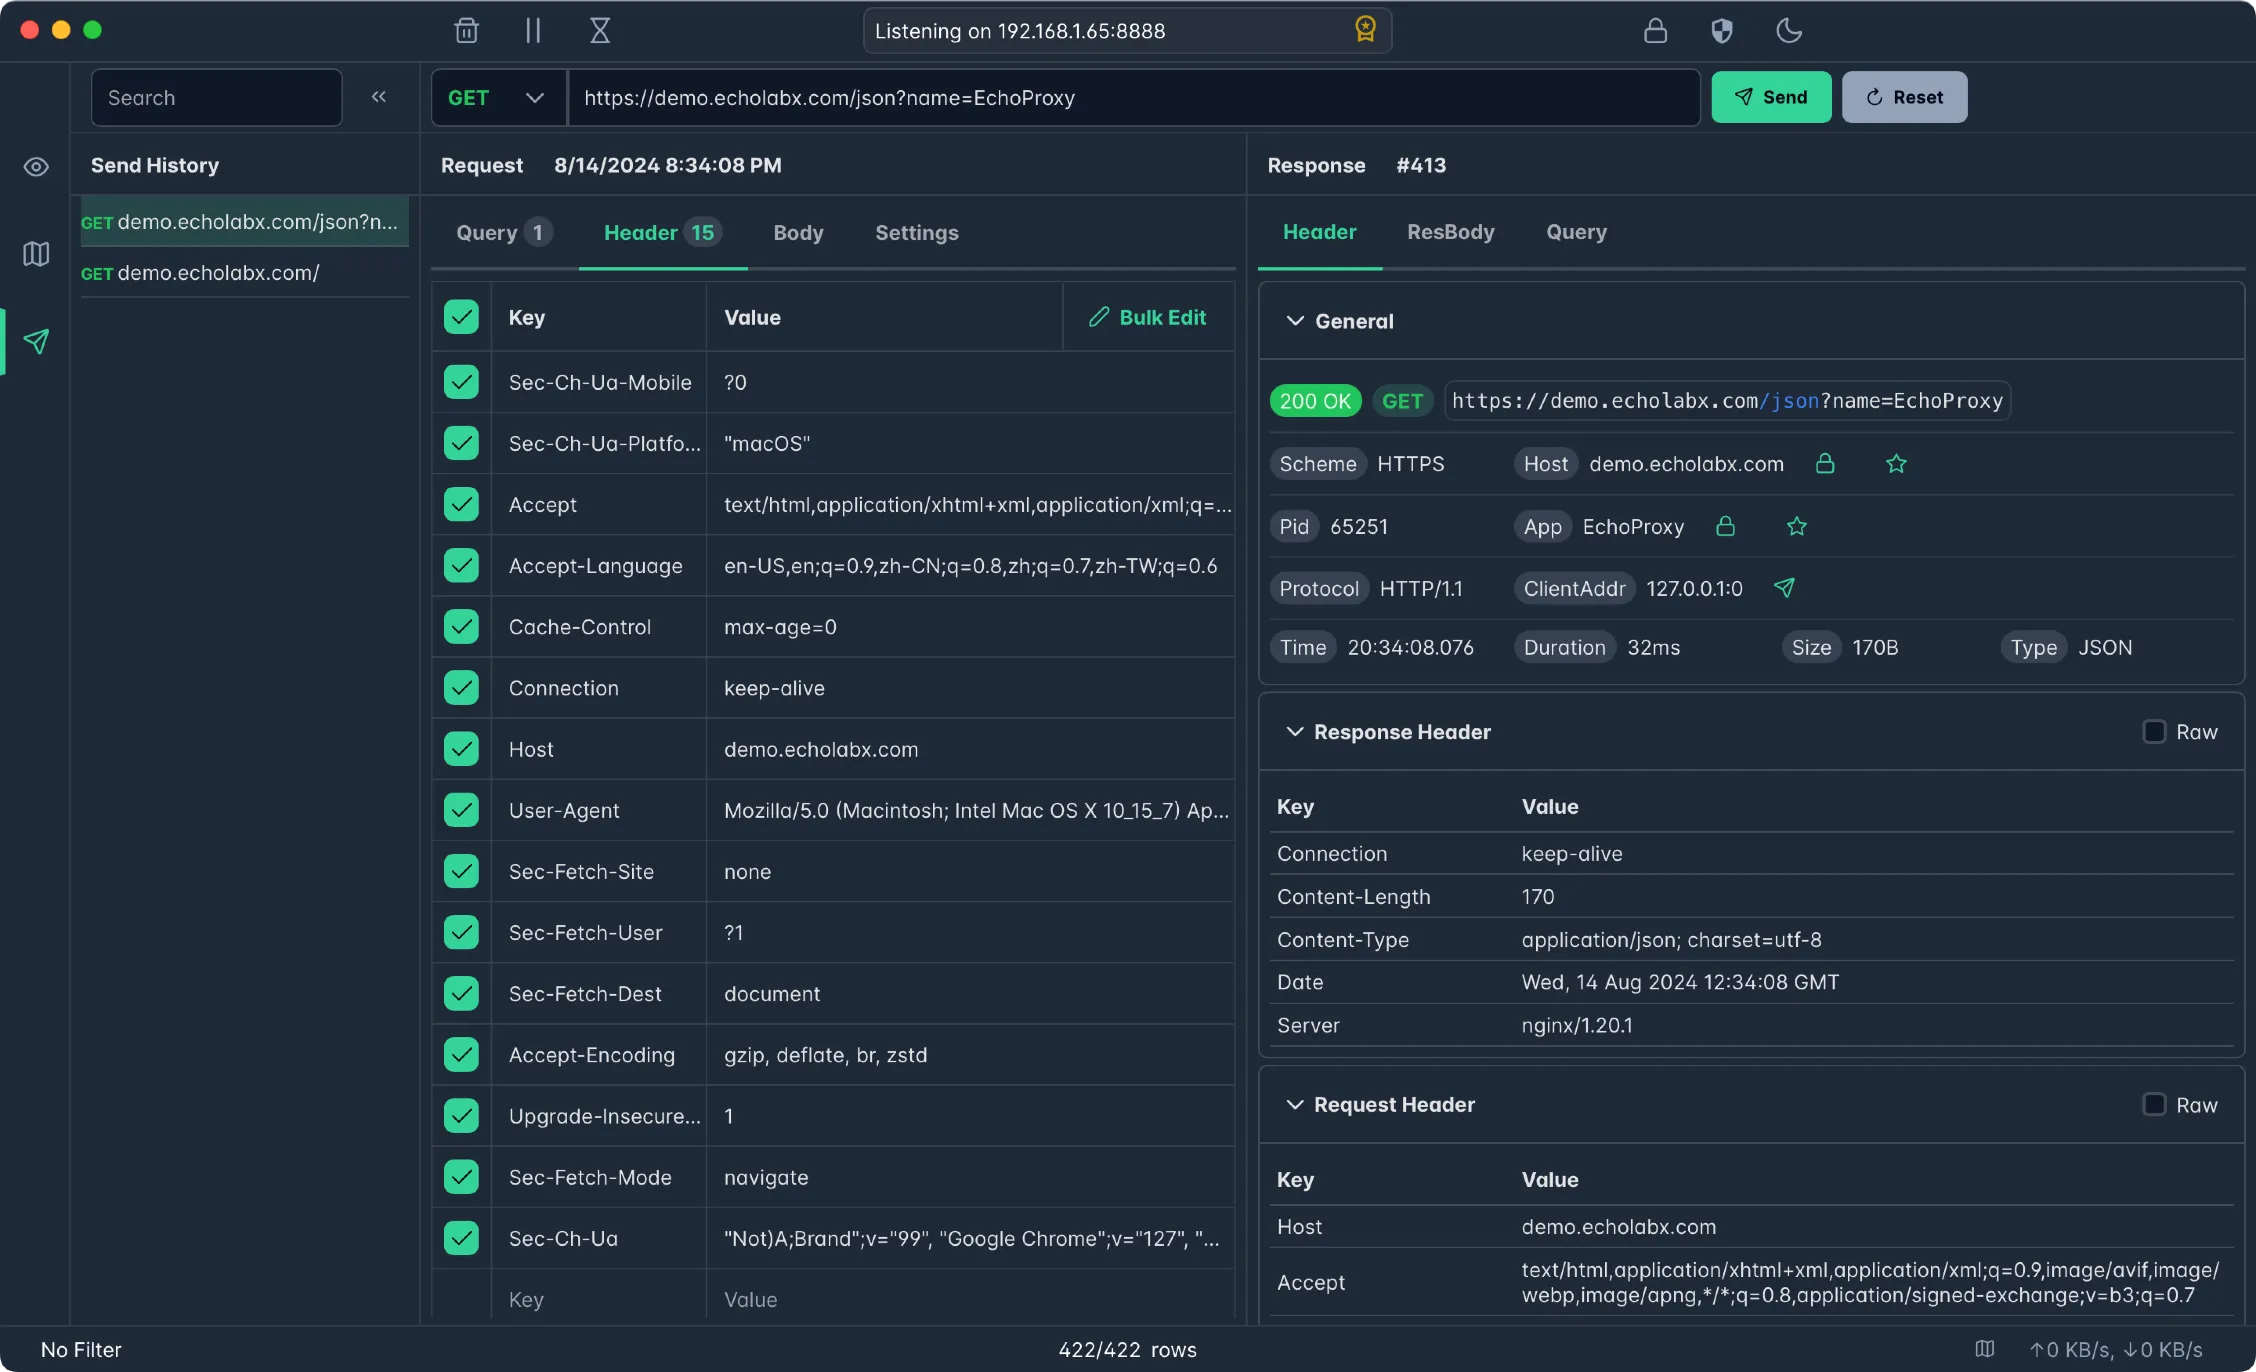Image resolution: width=2256 pixels, height=1372 pixels.
Task: Click the 200 OK status badge
Action: pos(1315,401)
